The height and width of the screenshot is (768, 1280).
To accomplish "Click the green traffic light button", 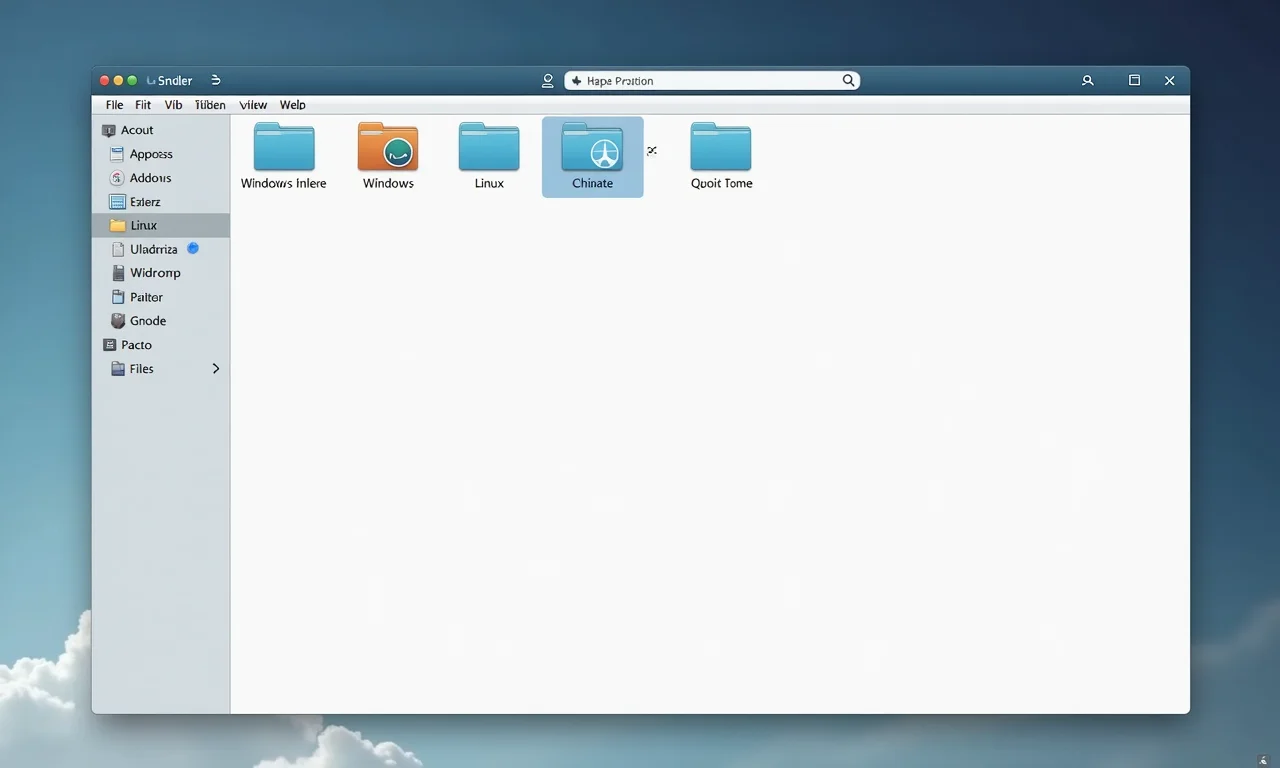I will [131, 79].
